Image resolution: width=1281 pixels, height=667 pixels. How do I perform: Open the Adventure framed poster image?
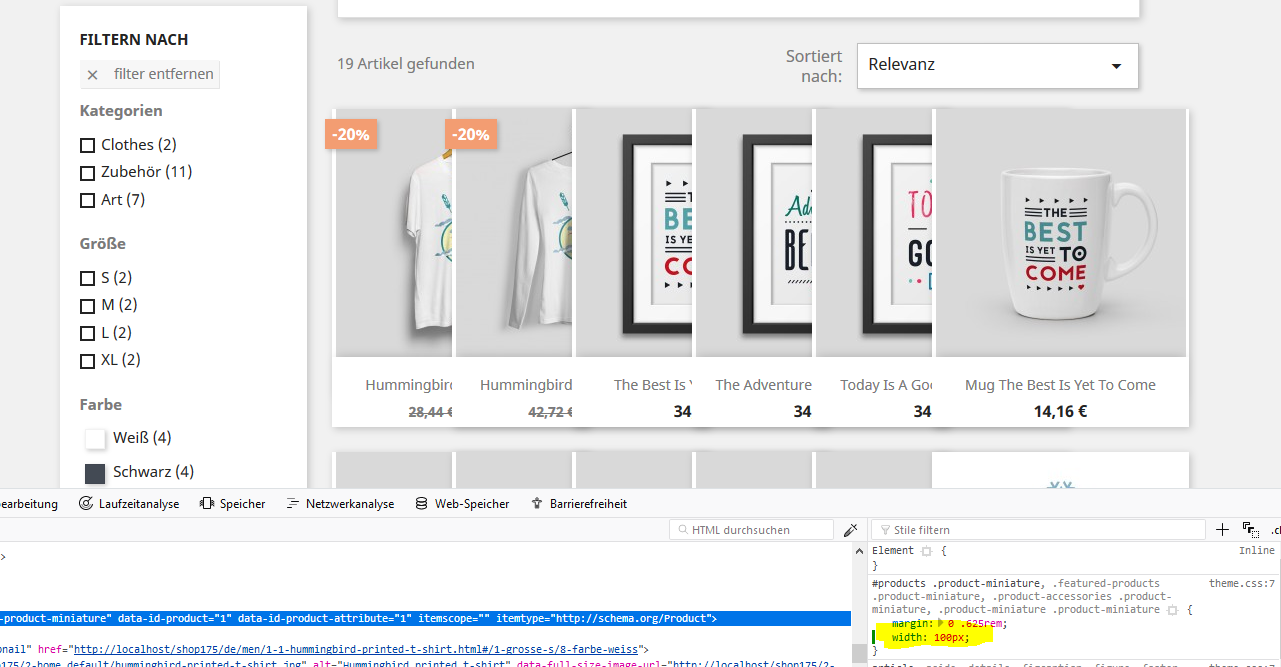(755, 233)
